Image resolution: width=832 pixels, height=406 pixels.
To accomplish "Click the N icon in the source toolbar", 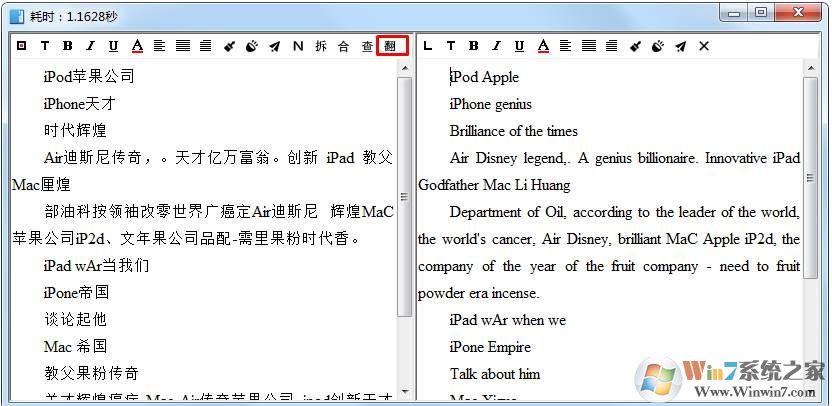I will pos(298,46).
